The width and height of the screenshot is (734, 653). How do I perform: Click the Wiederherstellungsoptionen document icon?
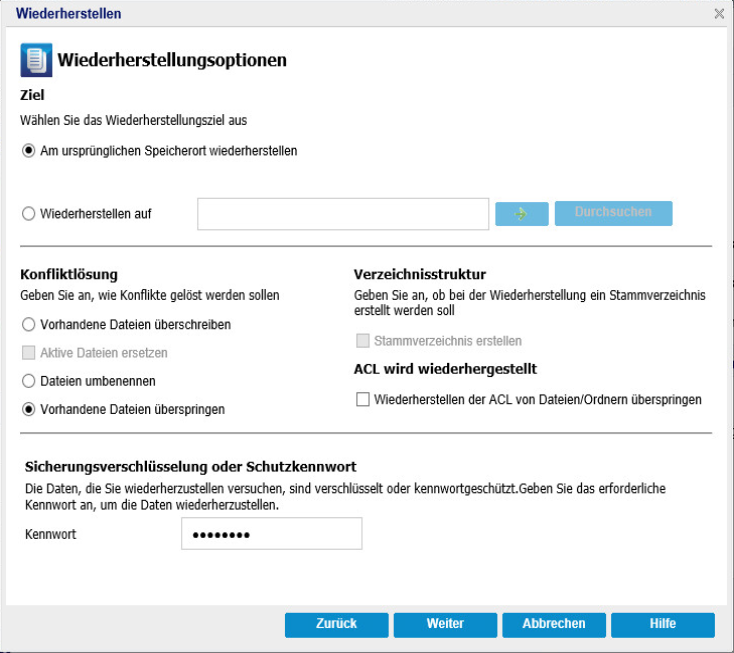coord(37,61)
